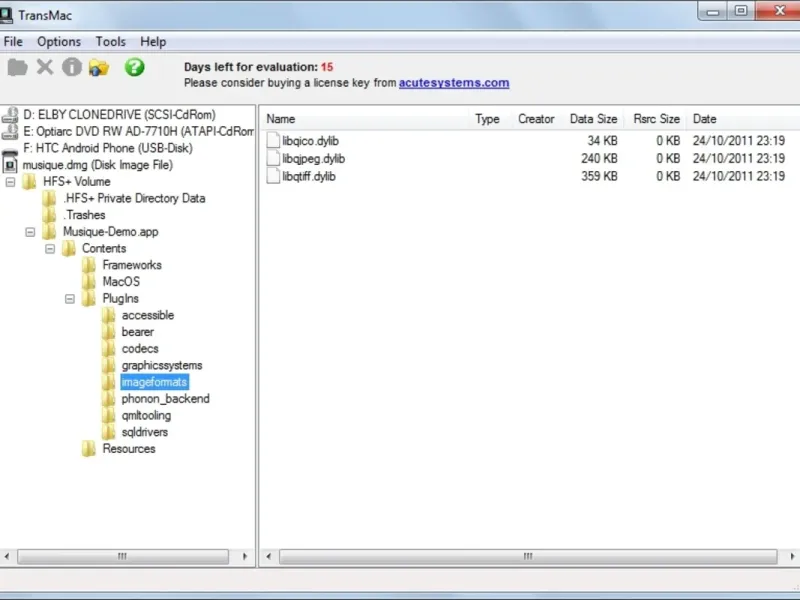Screen dimensions: 800x600
Task: Select the .HFS+ Private Directory Data item
Action: (134, 198)
